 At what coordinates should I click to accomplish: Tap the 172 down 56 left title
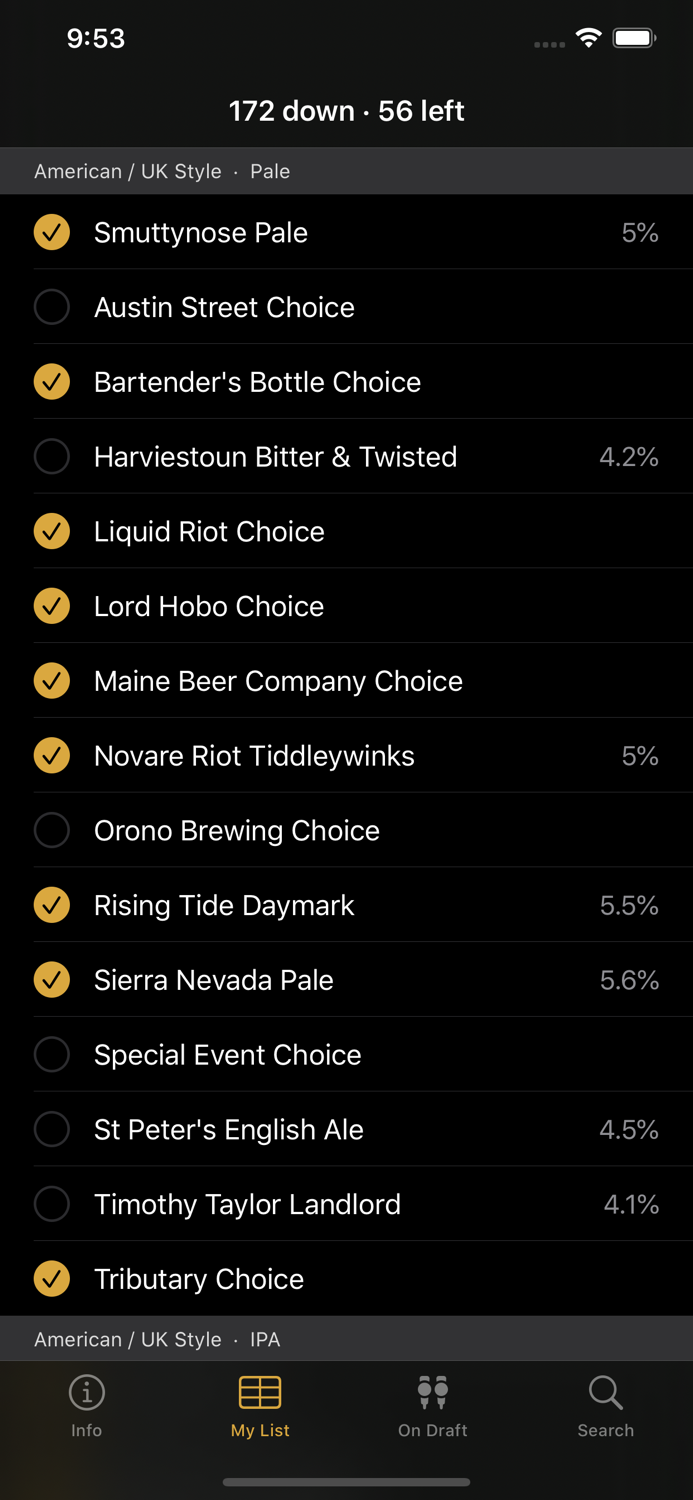346,111
